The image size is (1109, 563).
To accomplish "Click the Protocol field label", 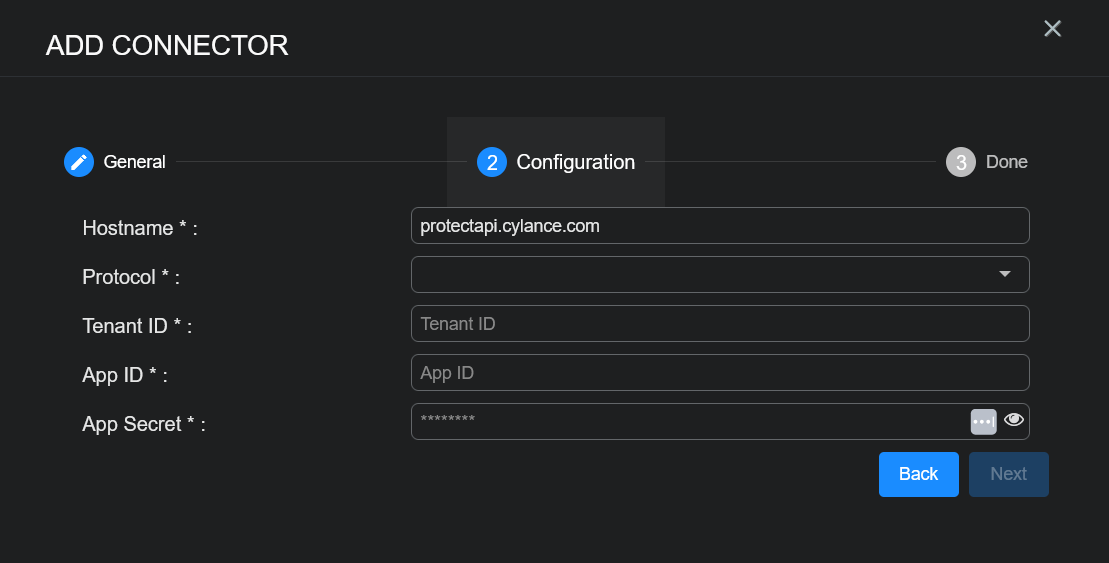I will coord(131,277).
